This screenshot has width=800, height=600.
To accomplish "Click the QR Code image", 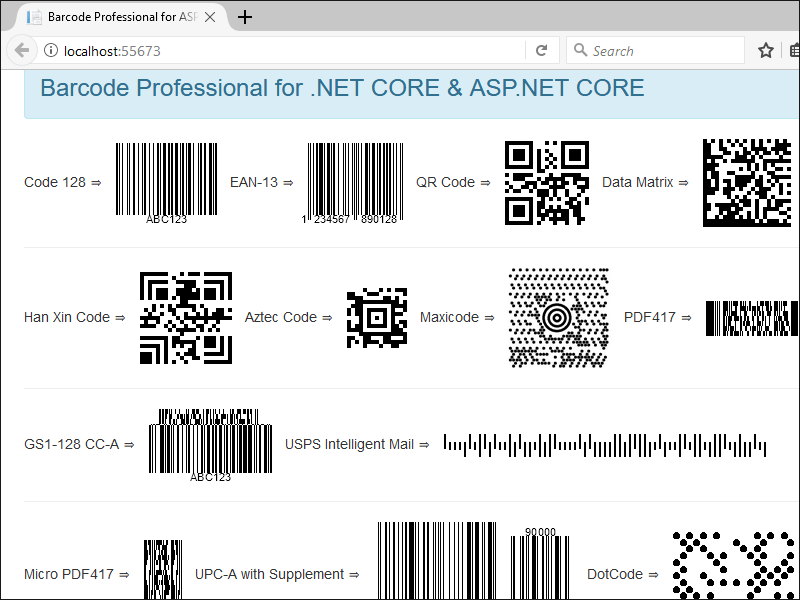I will [547, 183].
